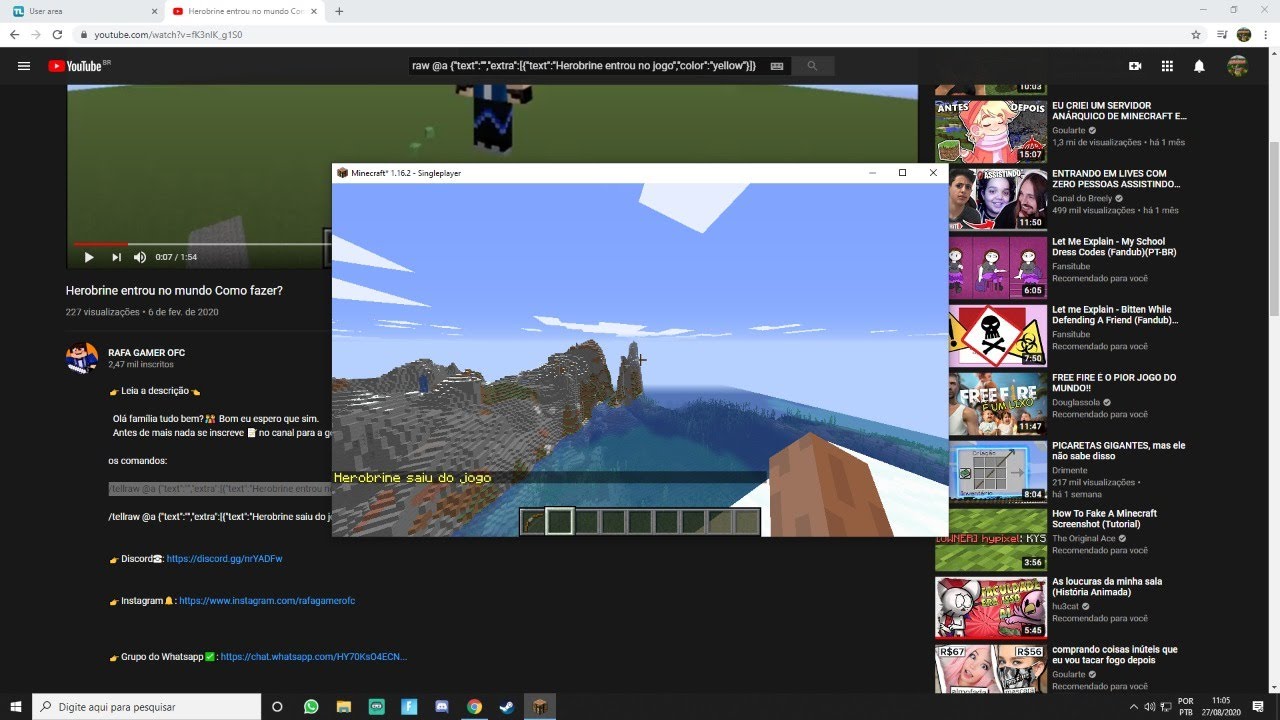Open Steam from the taskbar

tap(507, 707)
